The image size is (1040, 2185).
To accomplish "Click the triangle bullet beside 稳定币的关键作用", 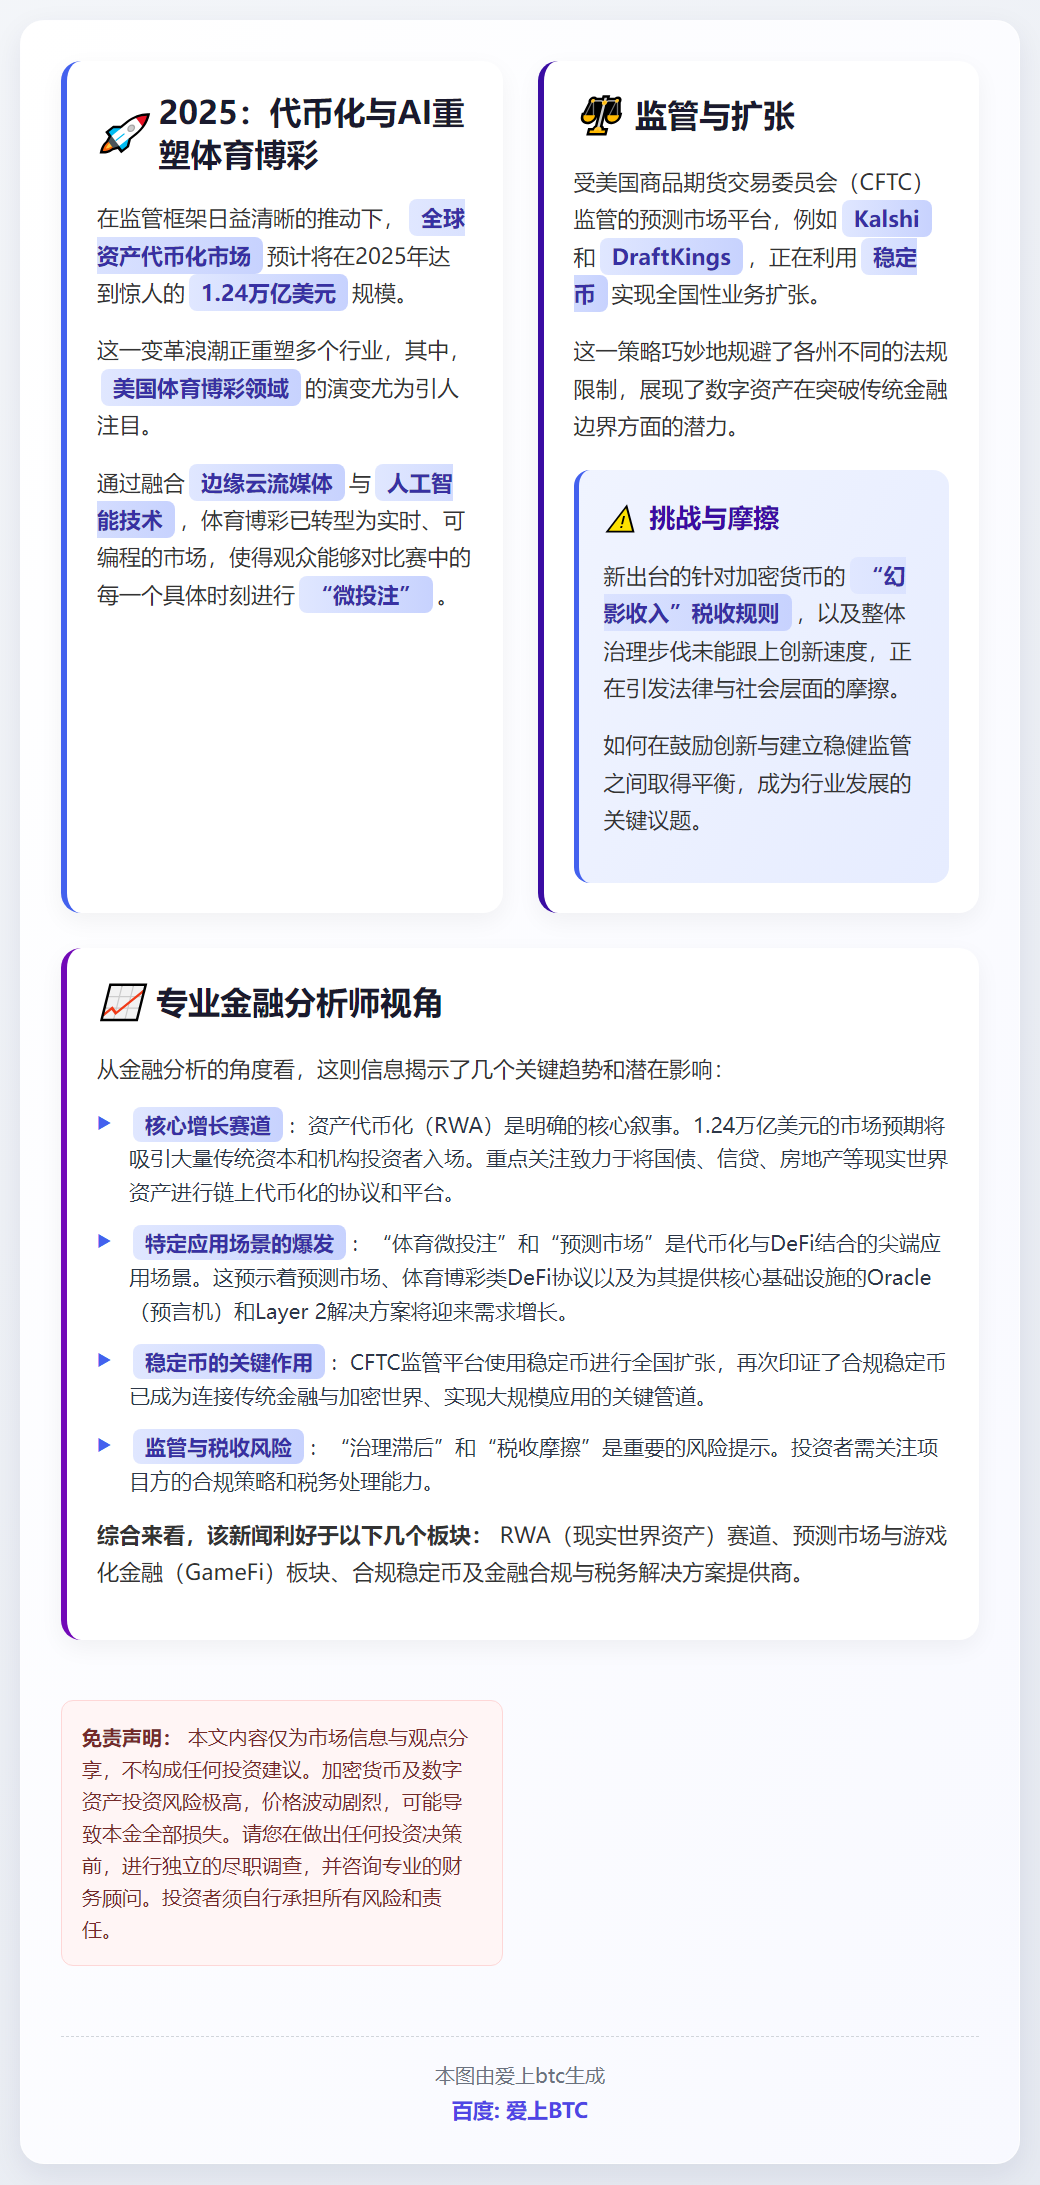I will click(104, 1361).
